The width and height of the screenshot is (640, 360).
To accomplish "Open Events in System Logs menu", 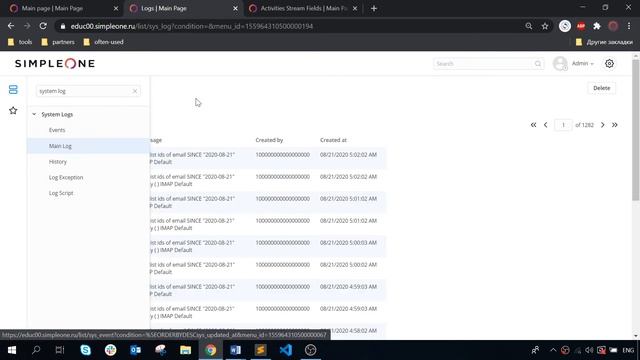I will coord(57,130).
